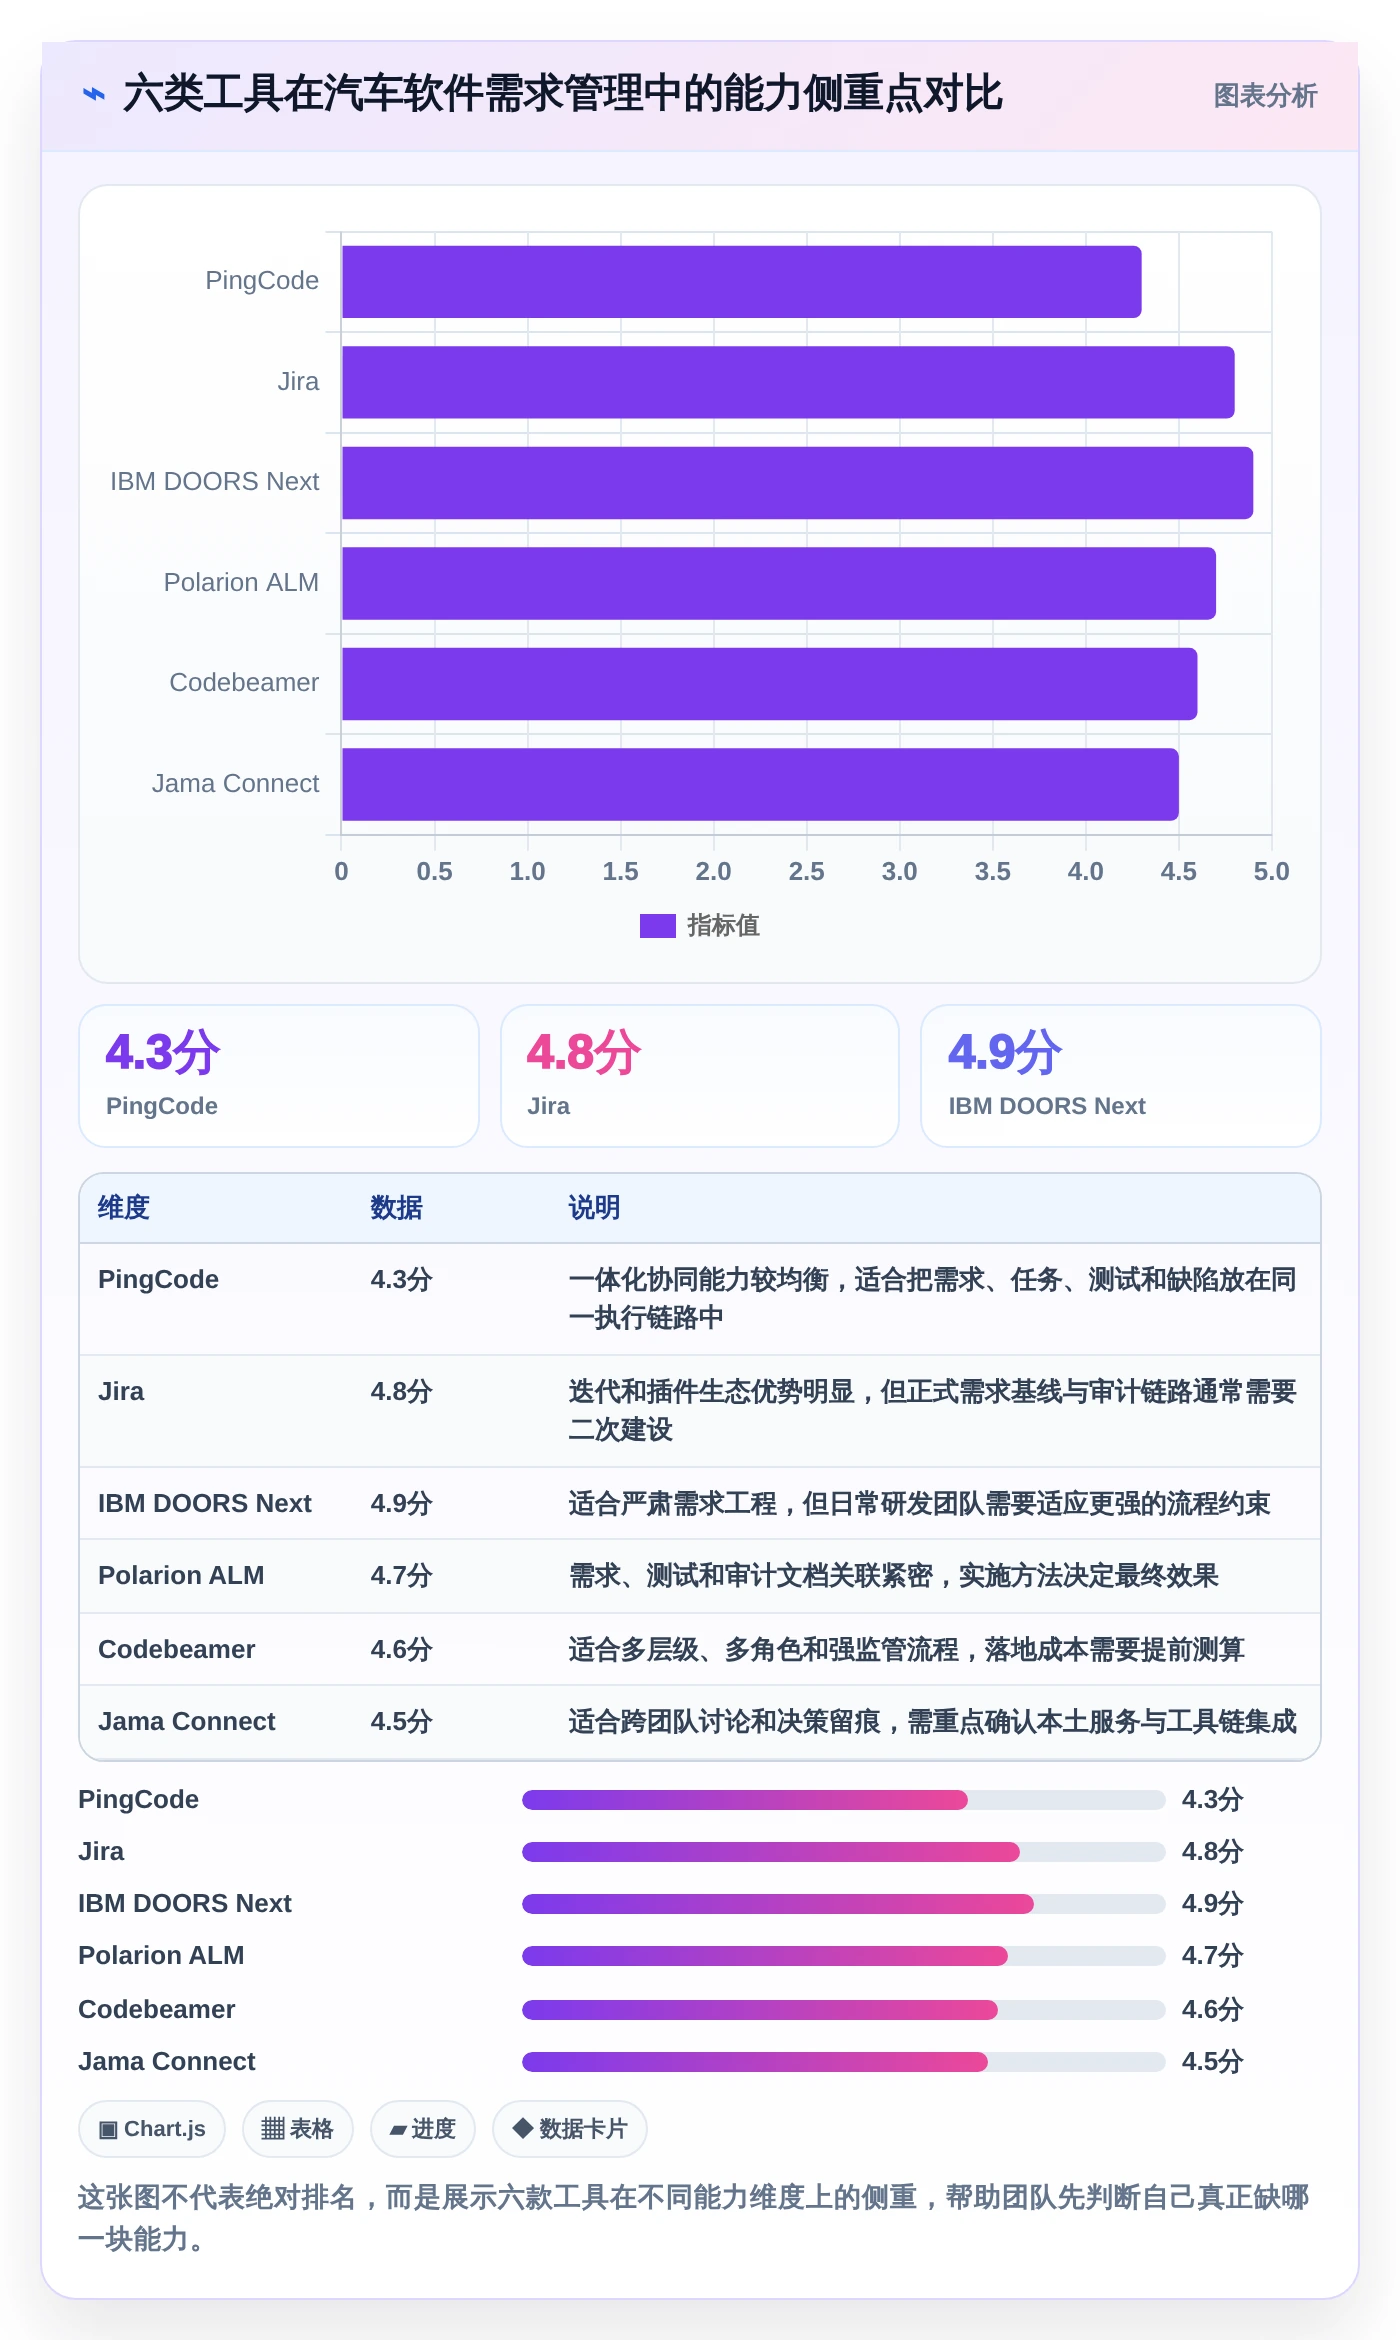Click the 4.6分 table cell
Screen dimensions: 1400x2340
(401, 1650)
